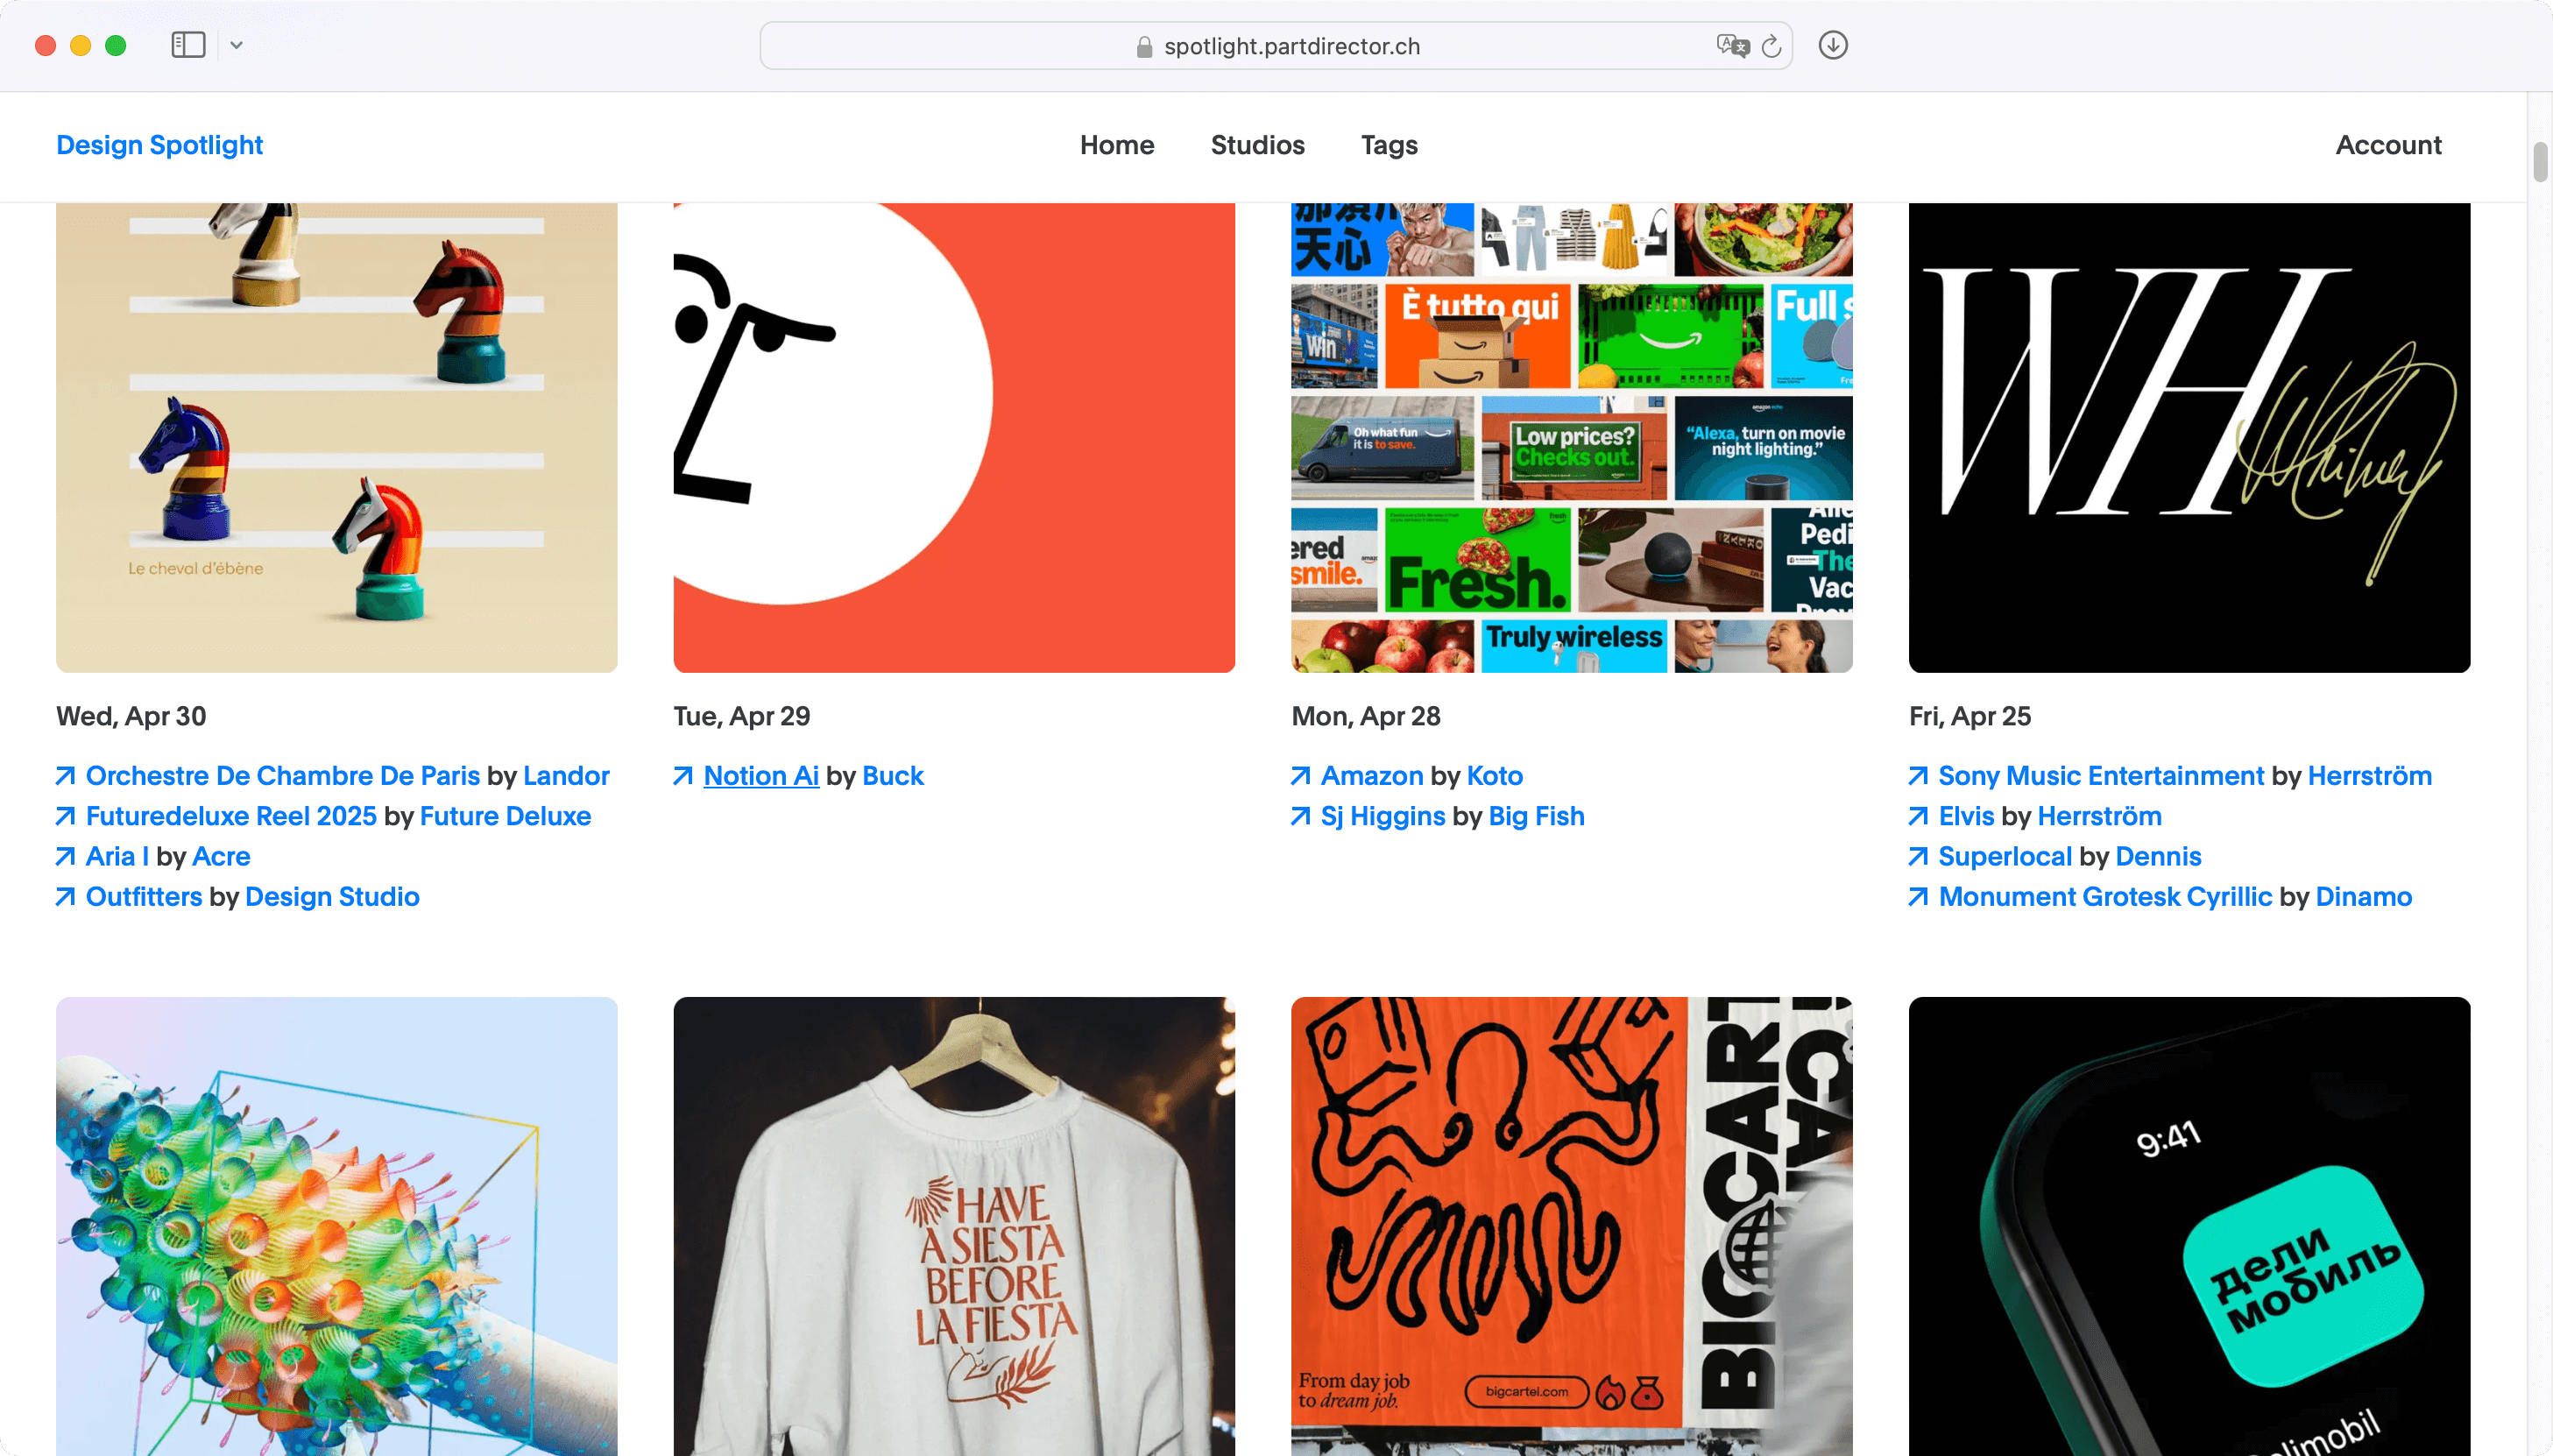This screenshot has width=2553, height=1456.
Task: Click arrow icon beside Outfitters
Action: (66, 897)
